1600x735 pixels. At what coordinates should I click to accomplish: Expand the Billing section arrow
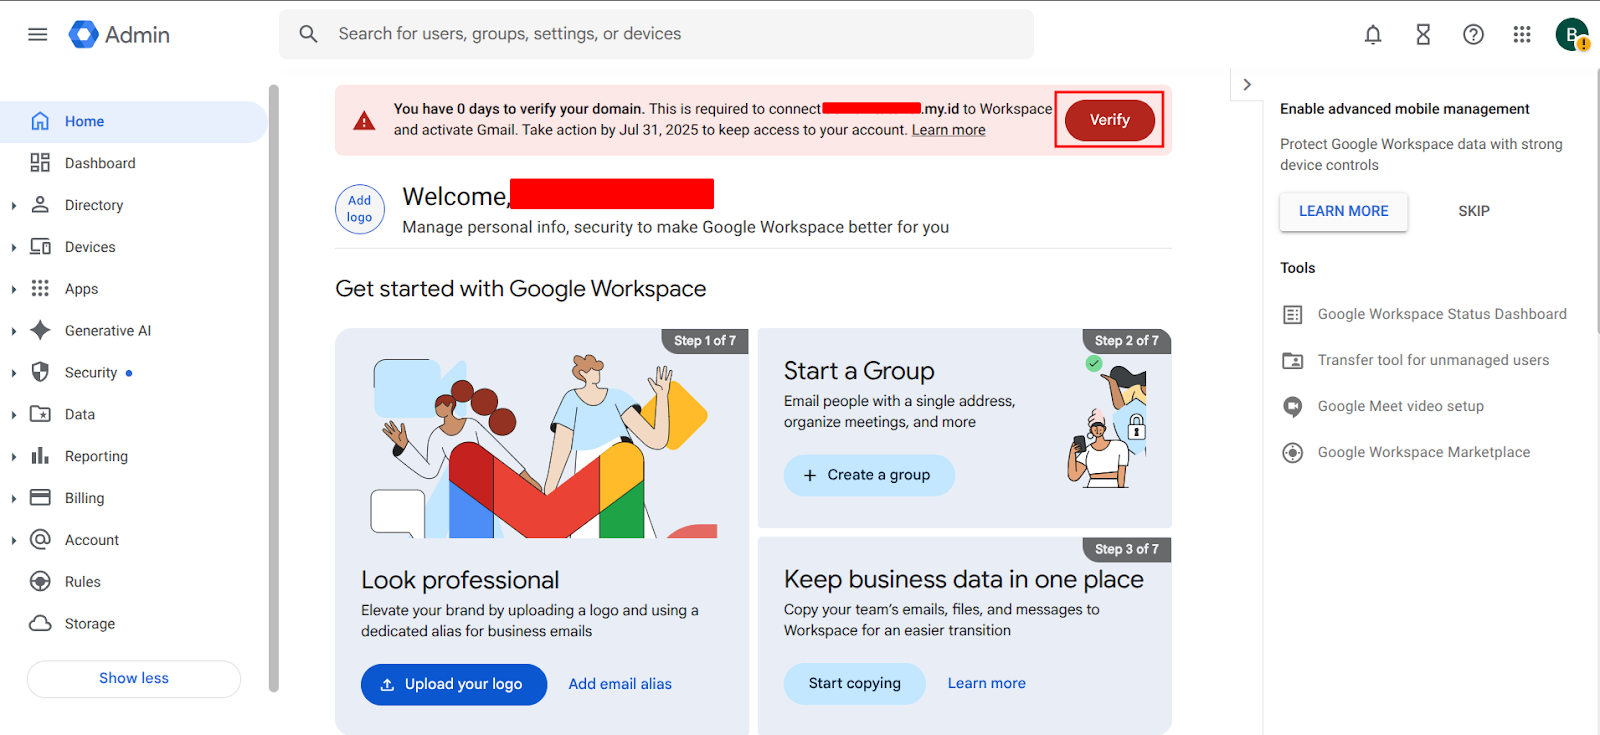(14, 499)
